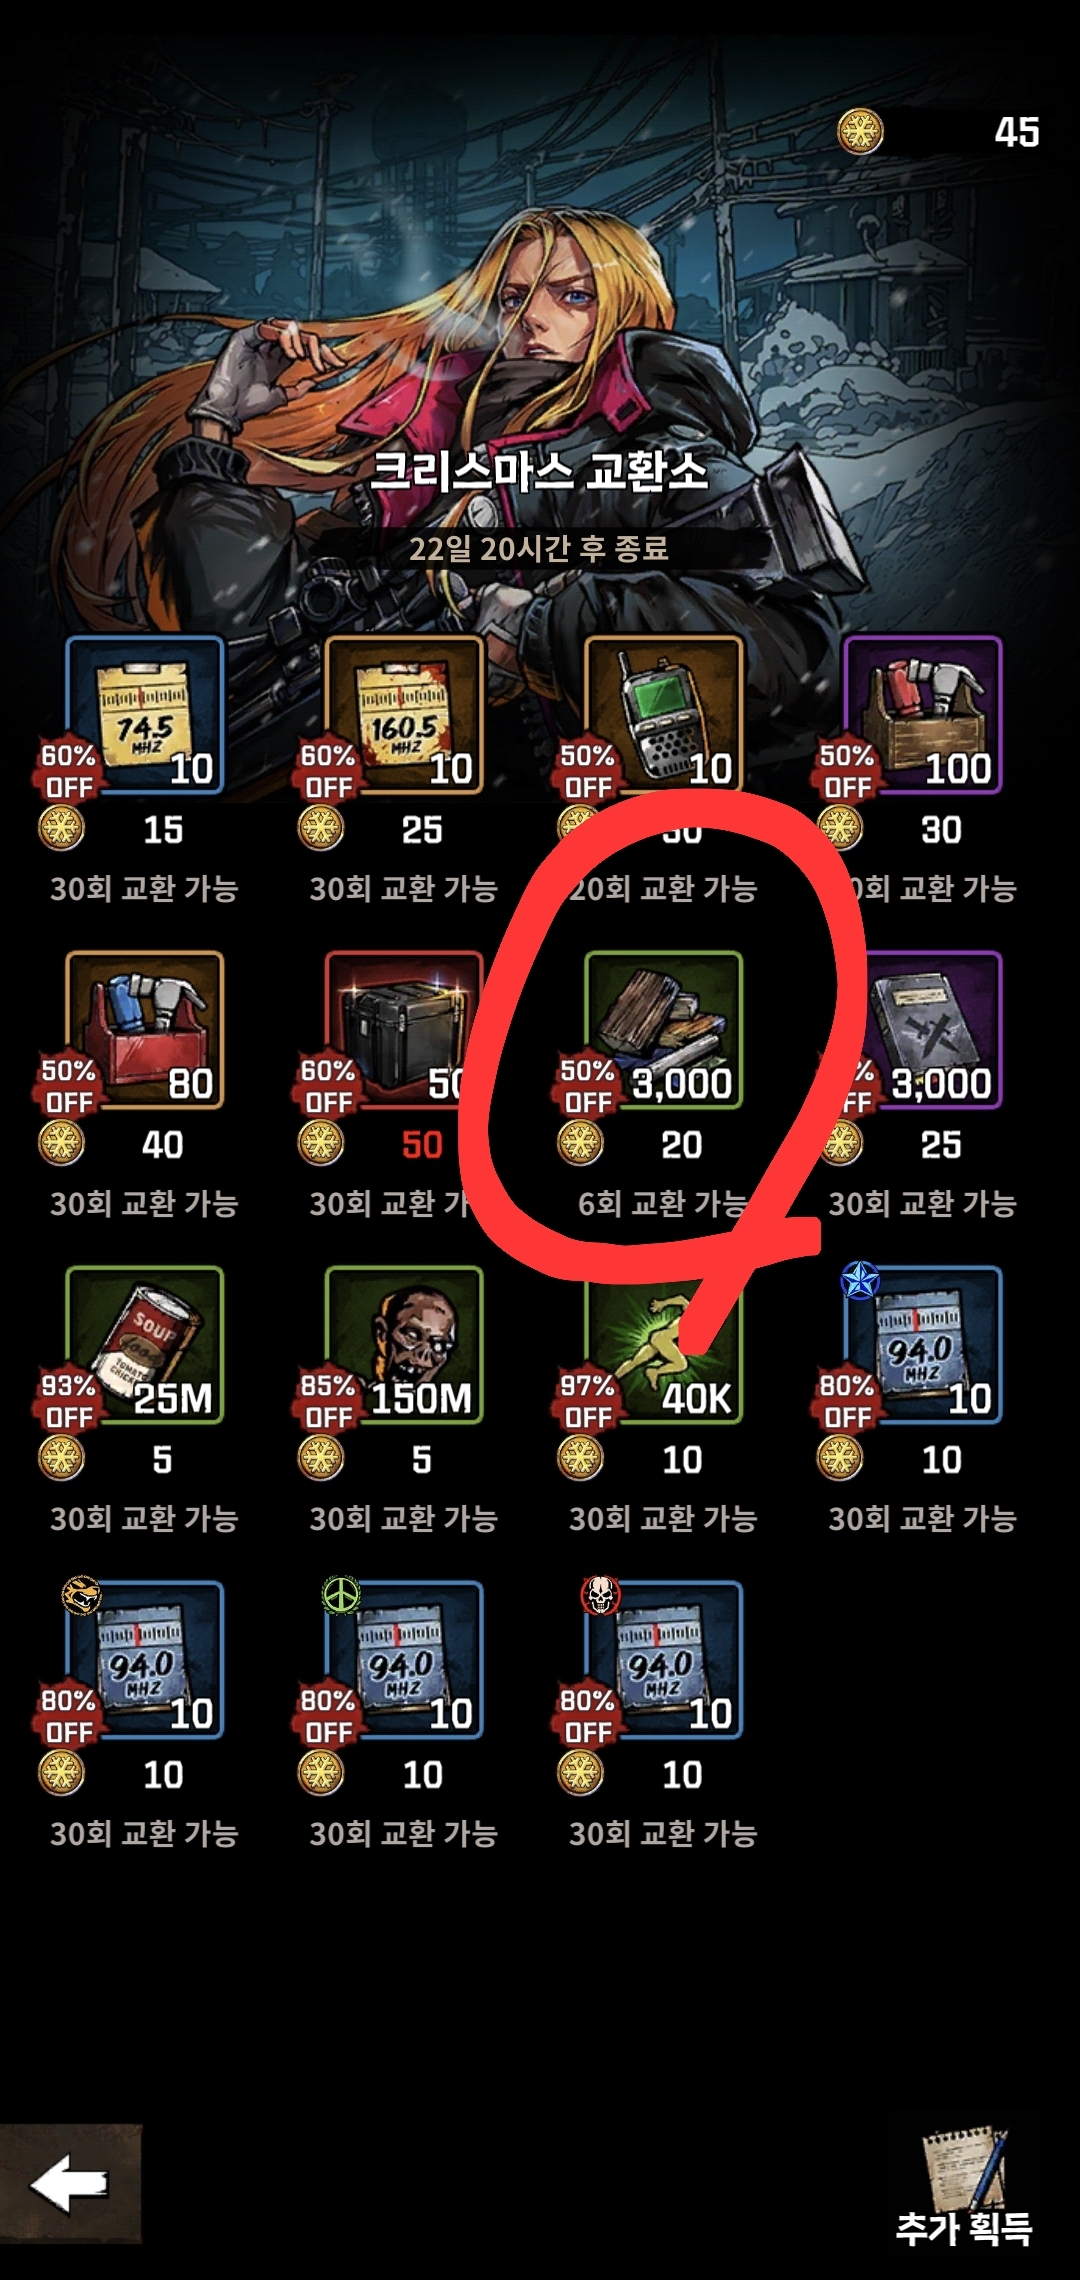1080x2280 pixels.
Task: Tap the 크리스마스 교환소 title banner
Action: 539,471
